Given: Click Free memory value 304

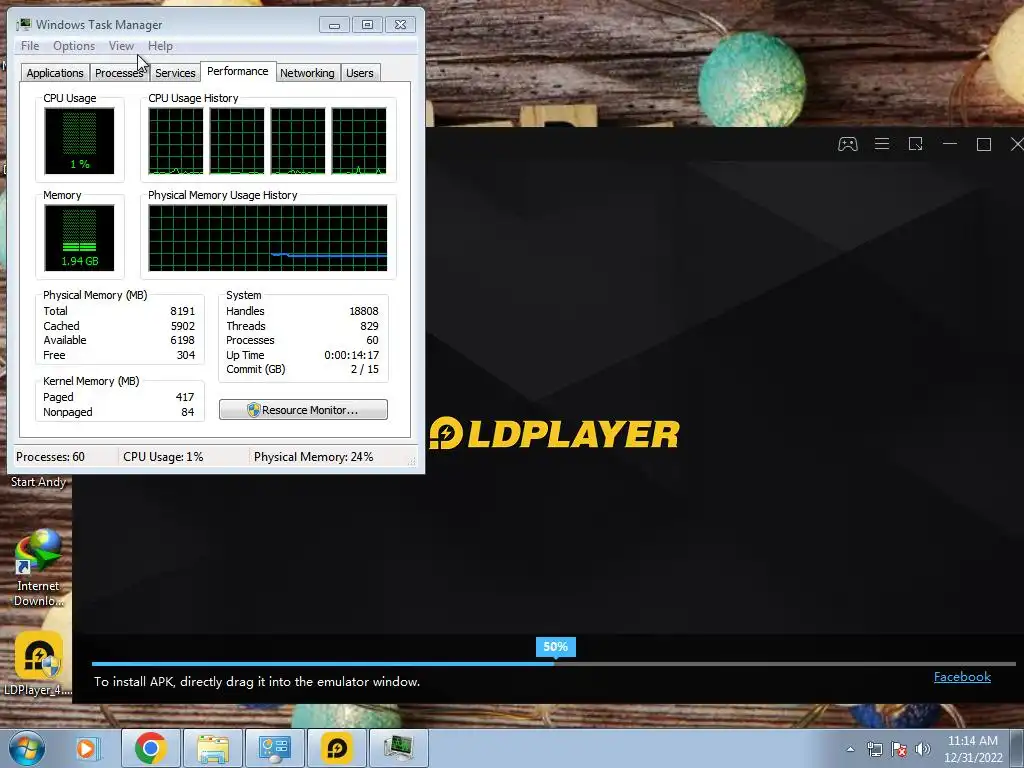Looking at the screenshot, I should [186, 355].
